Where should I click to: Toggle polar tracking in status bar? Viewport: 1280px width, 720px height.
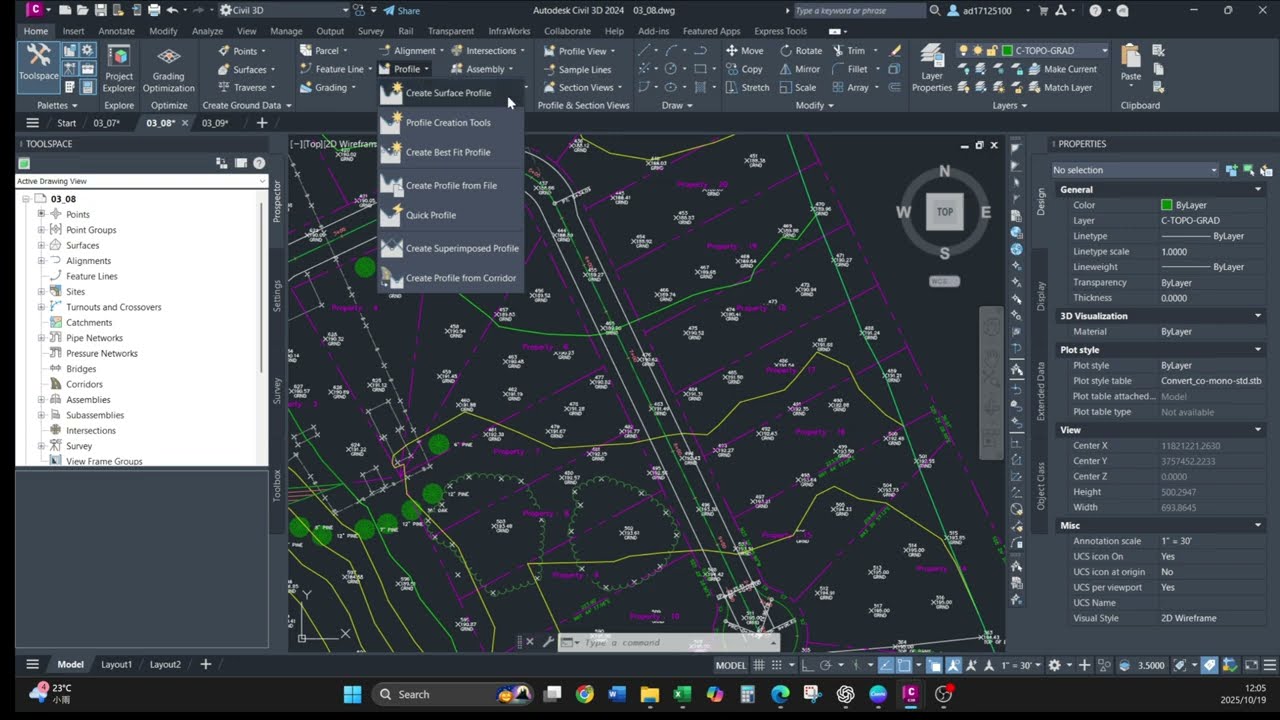coord(825,665)
